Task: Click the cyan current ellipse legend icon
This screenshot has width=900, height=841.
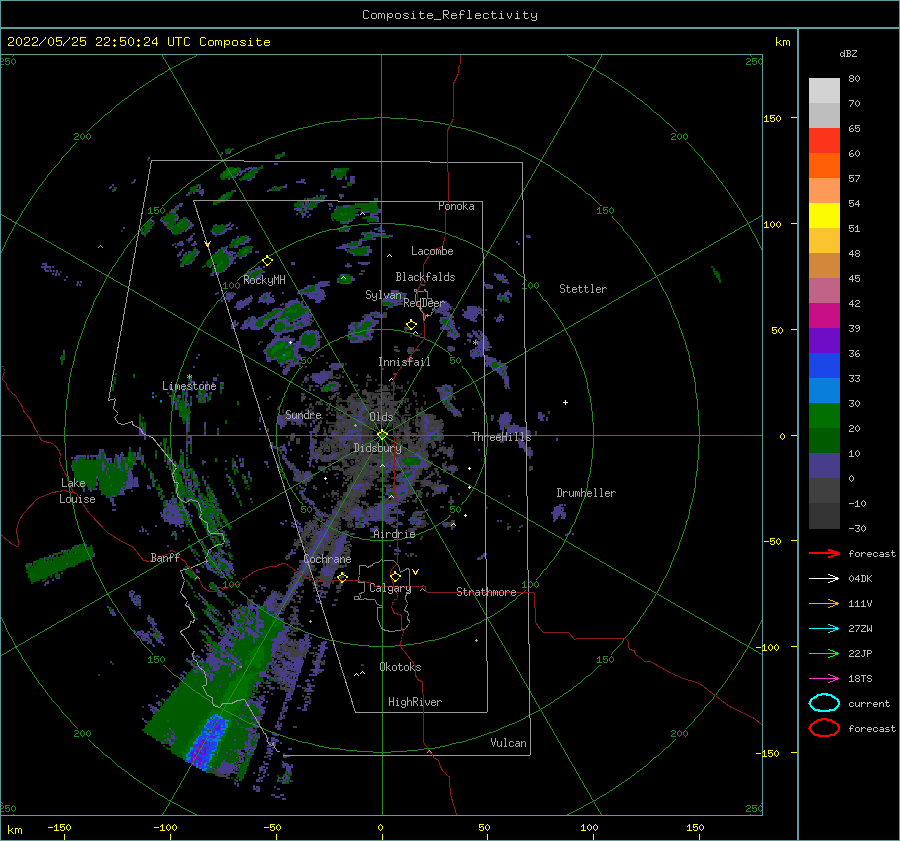Action: point(824,703)
